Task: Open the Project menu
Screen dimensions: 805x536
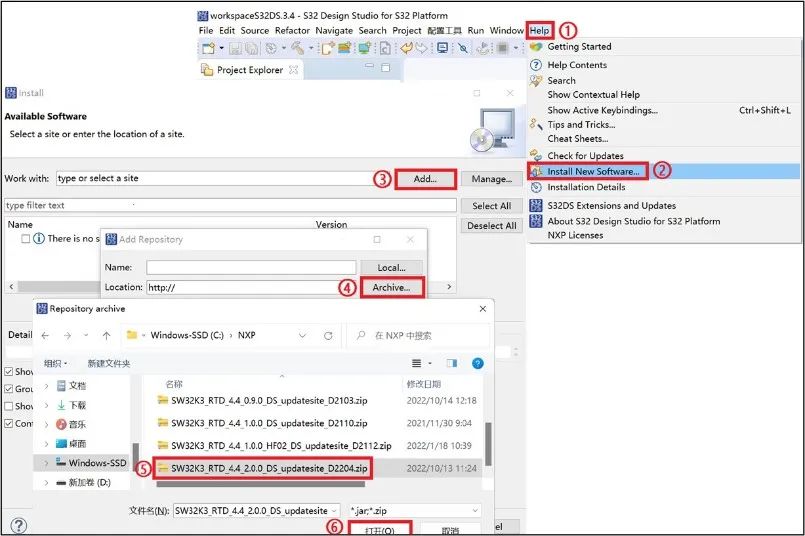Action: (x=407, y=30)
